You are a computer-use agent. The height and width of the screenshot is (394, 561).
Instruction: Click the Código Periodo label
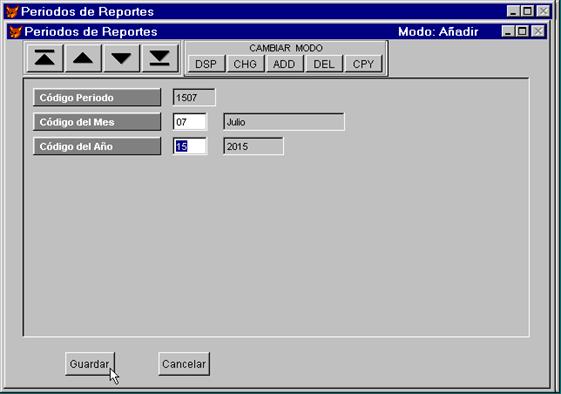(x=97, y=98)
